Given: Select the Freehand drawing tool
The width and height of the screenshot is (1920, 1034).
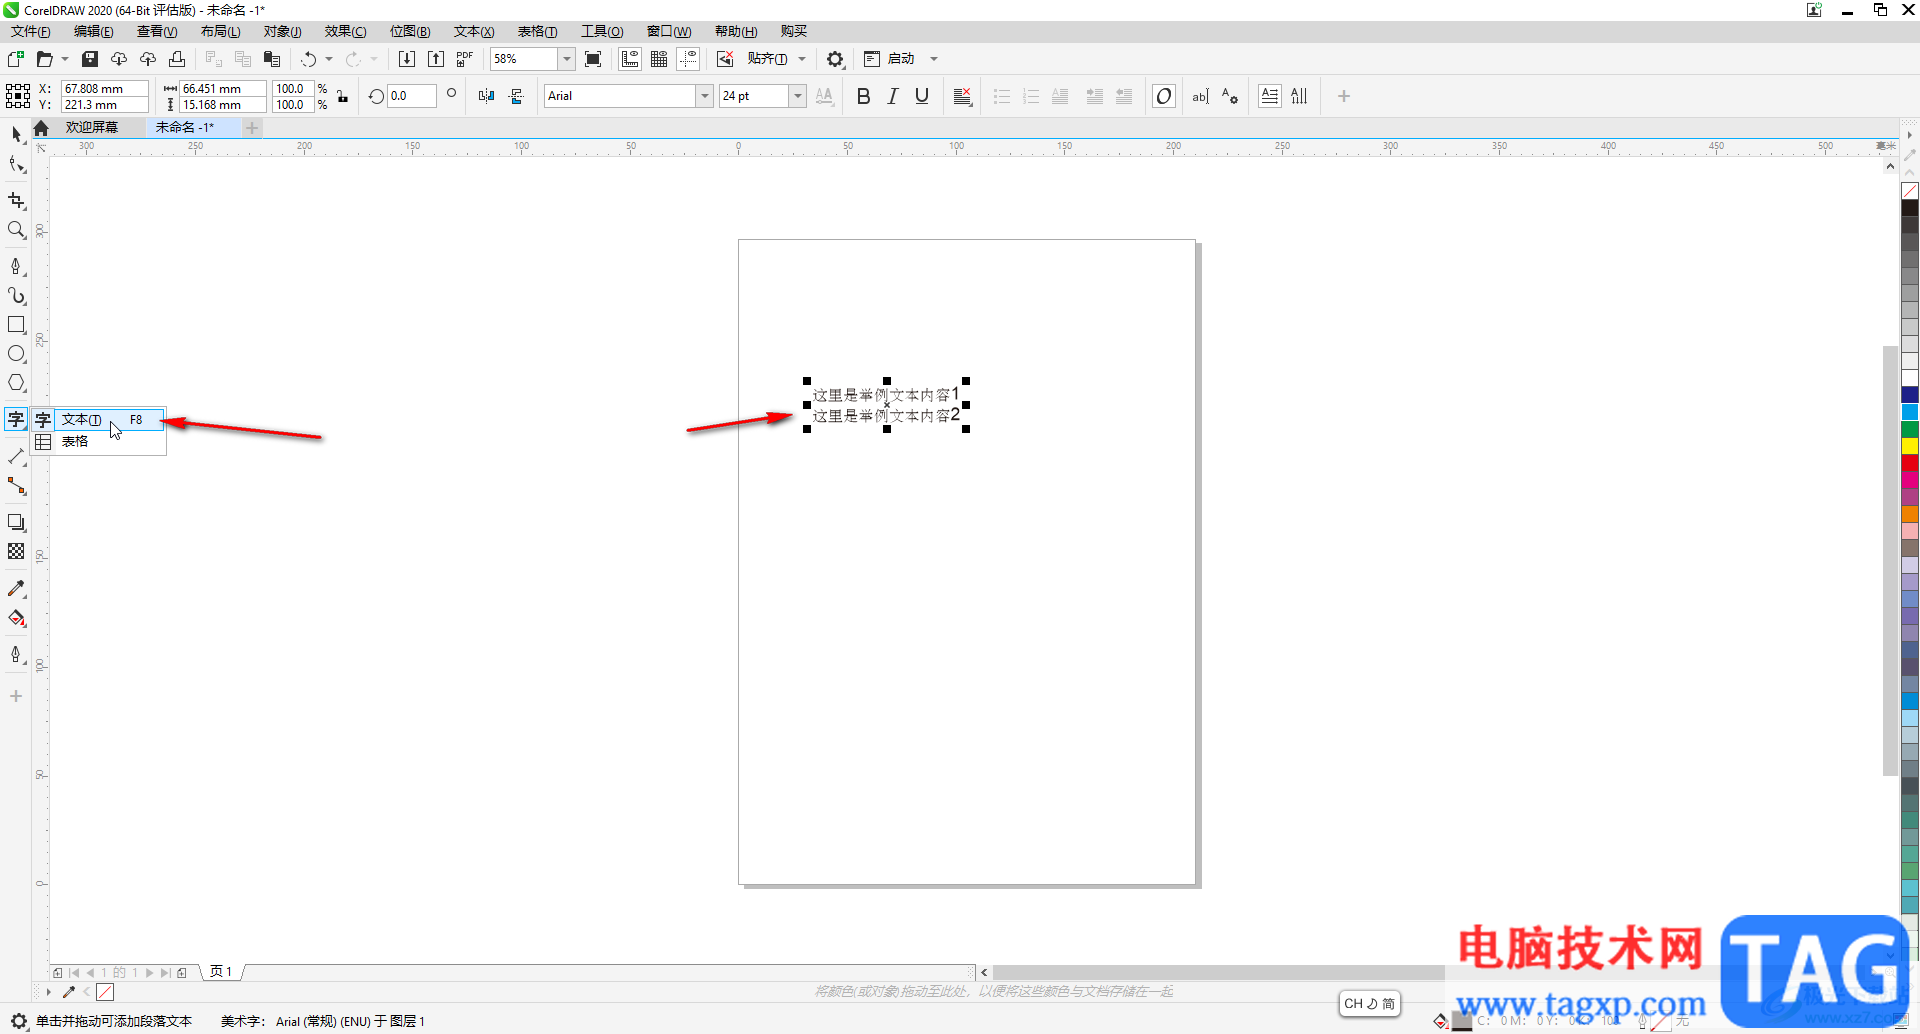Looking at the screenshot, I should [16, 266].
